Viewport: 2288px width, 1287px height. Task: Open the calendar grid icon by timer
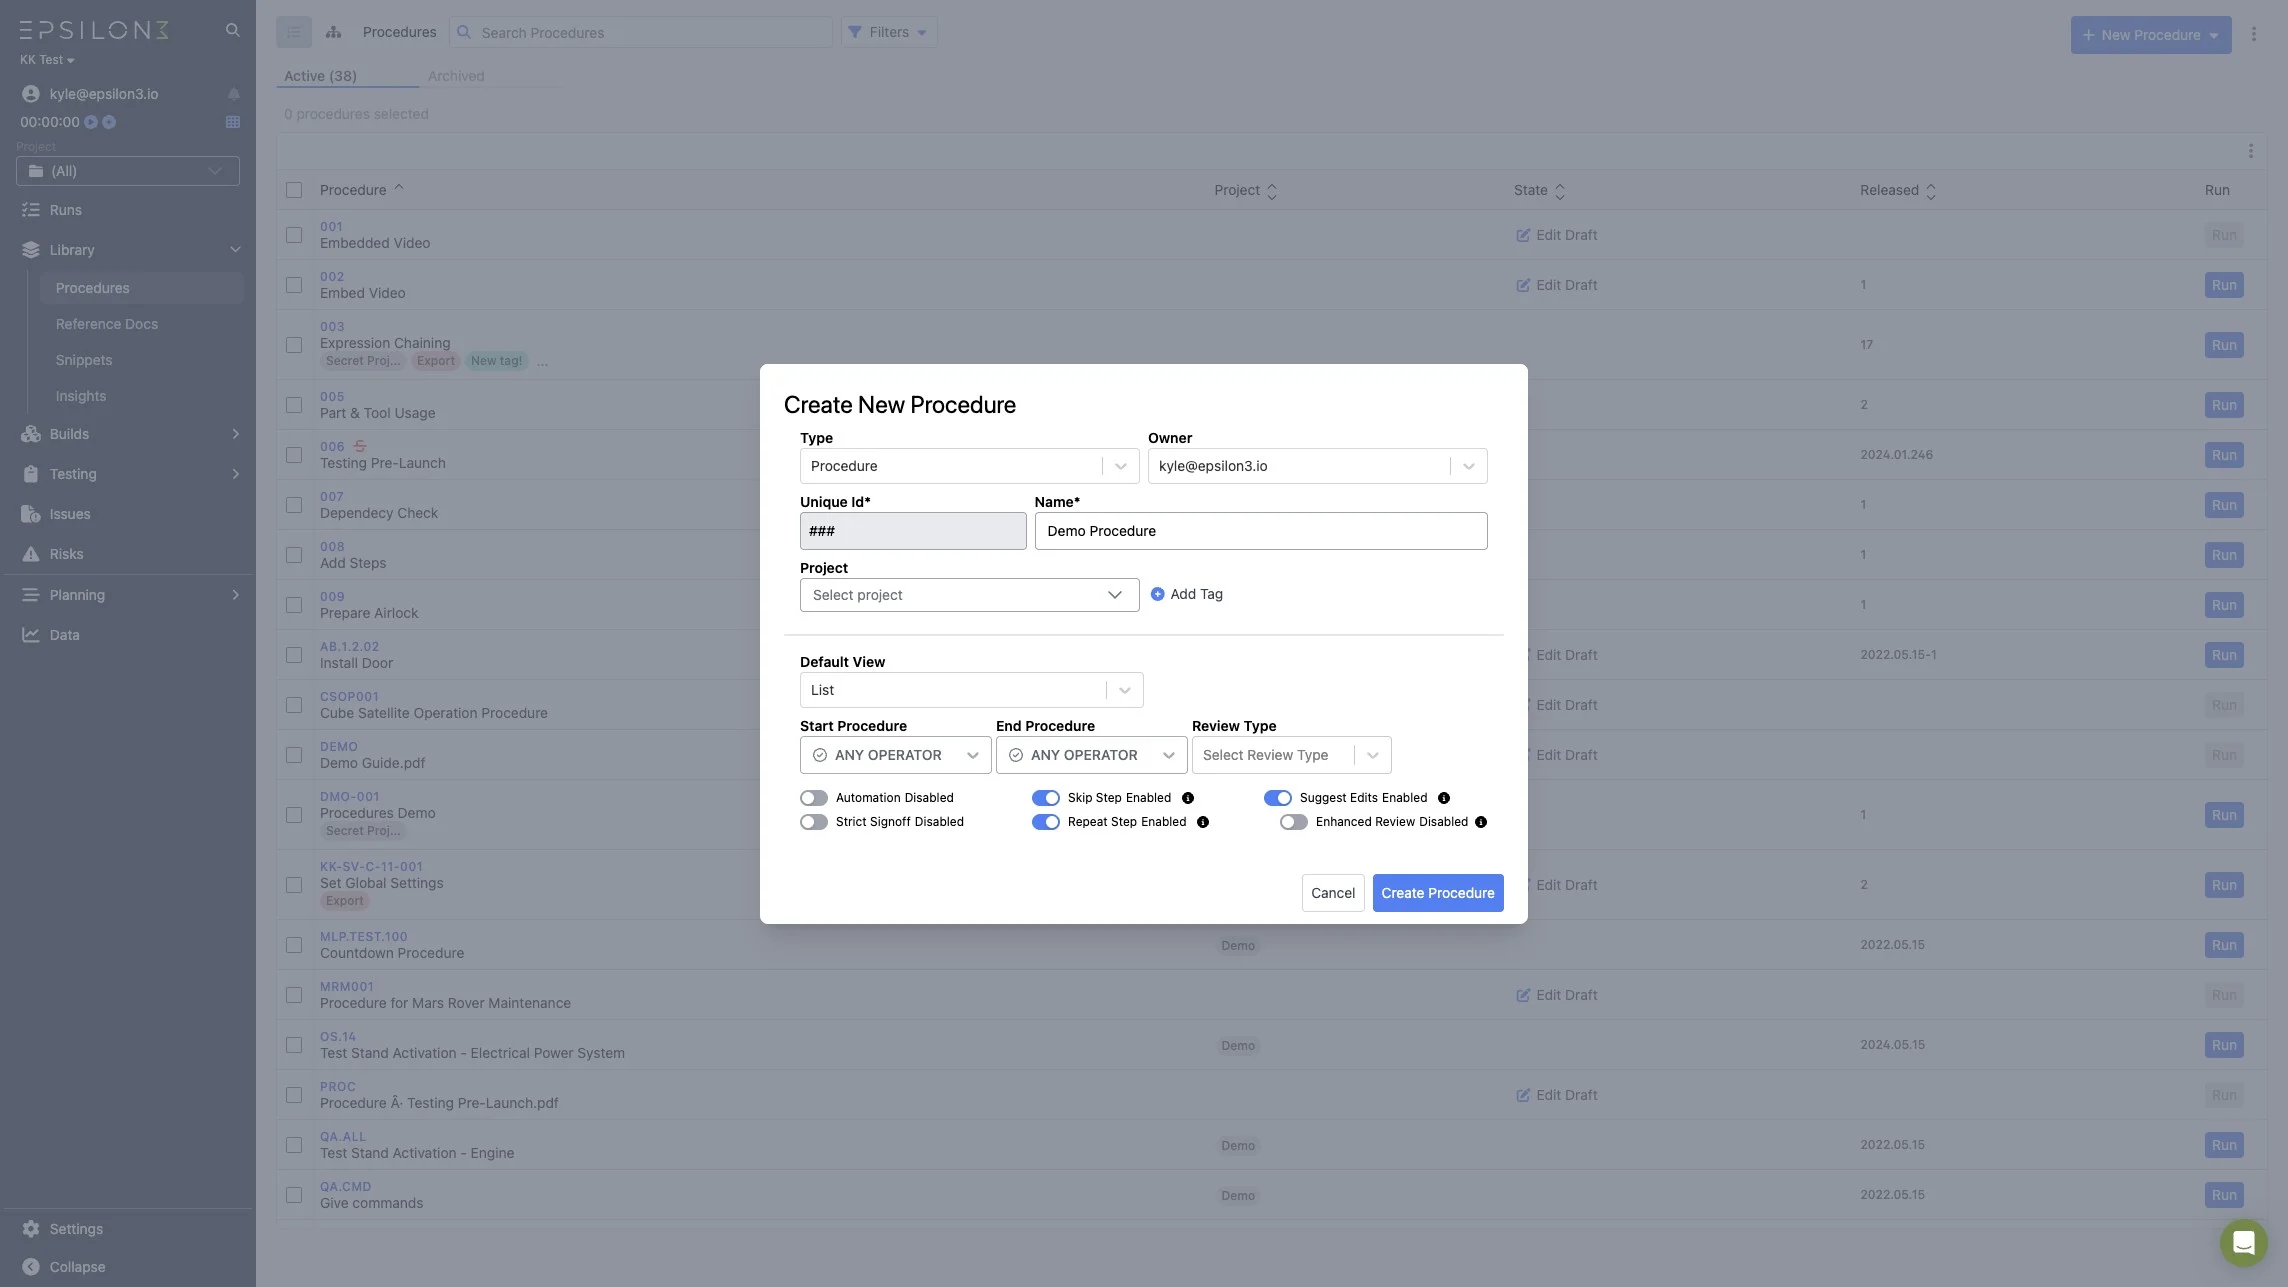click(x=233, y=122)
